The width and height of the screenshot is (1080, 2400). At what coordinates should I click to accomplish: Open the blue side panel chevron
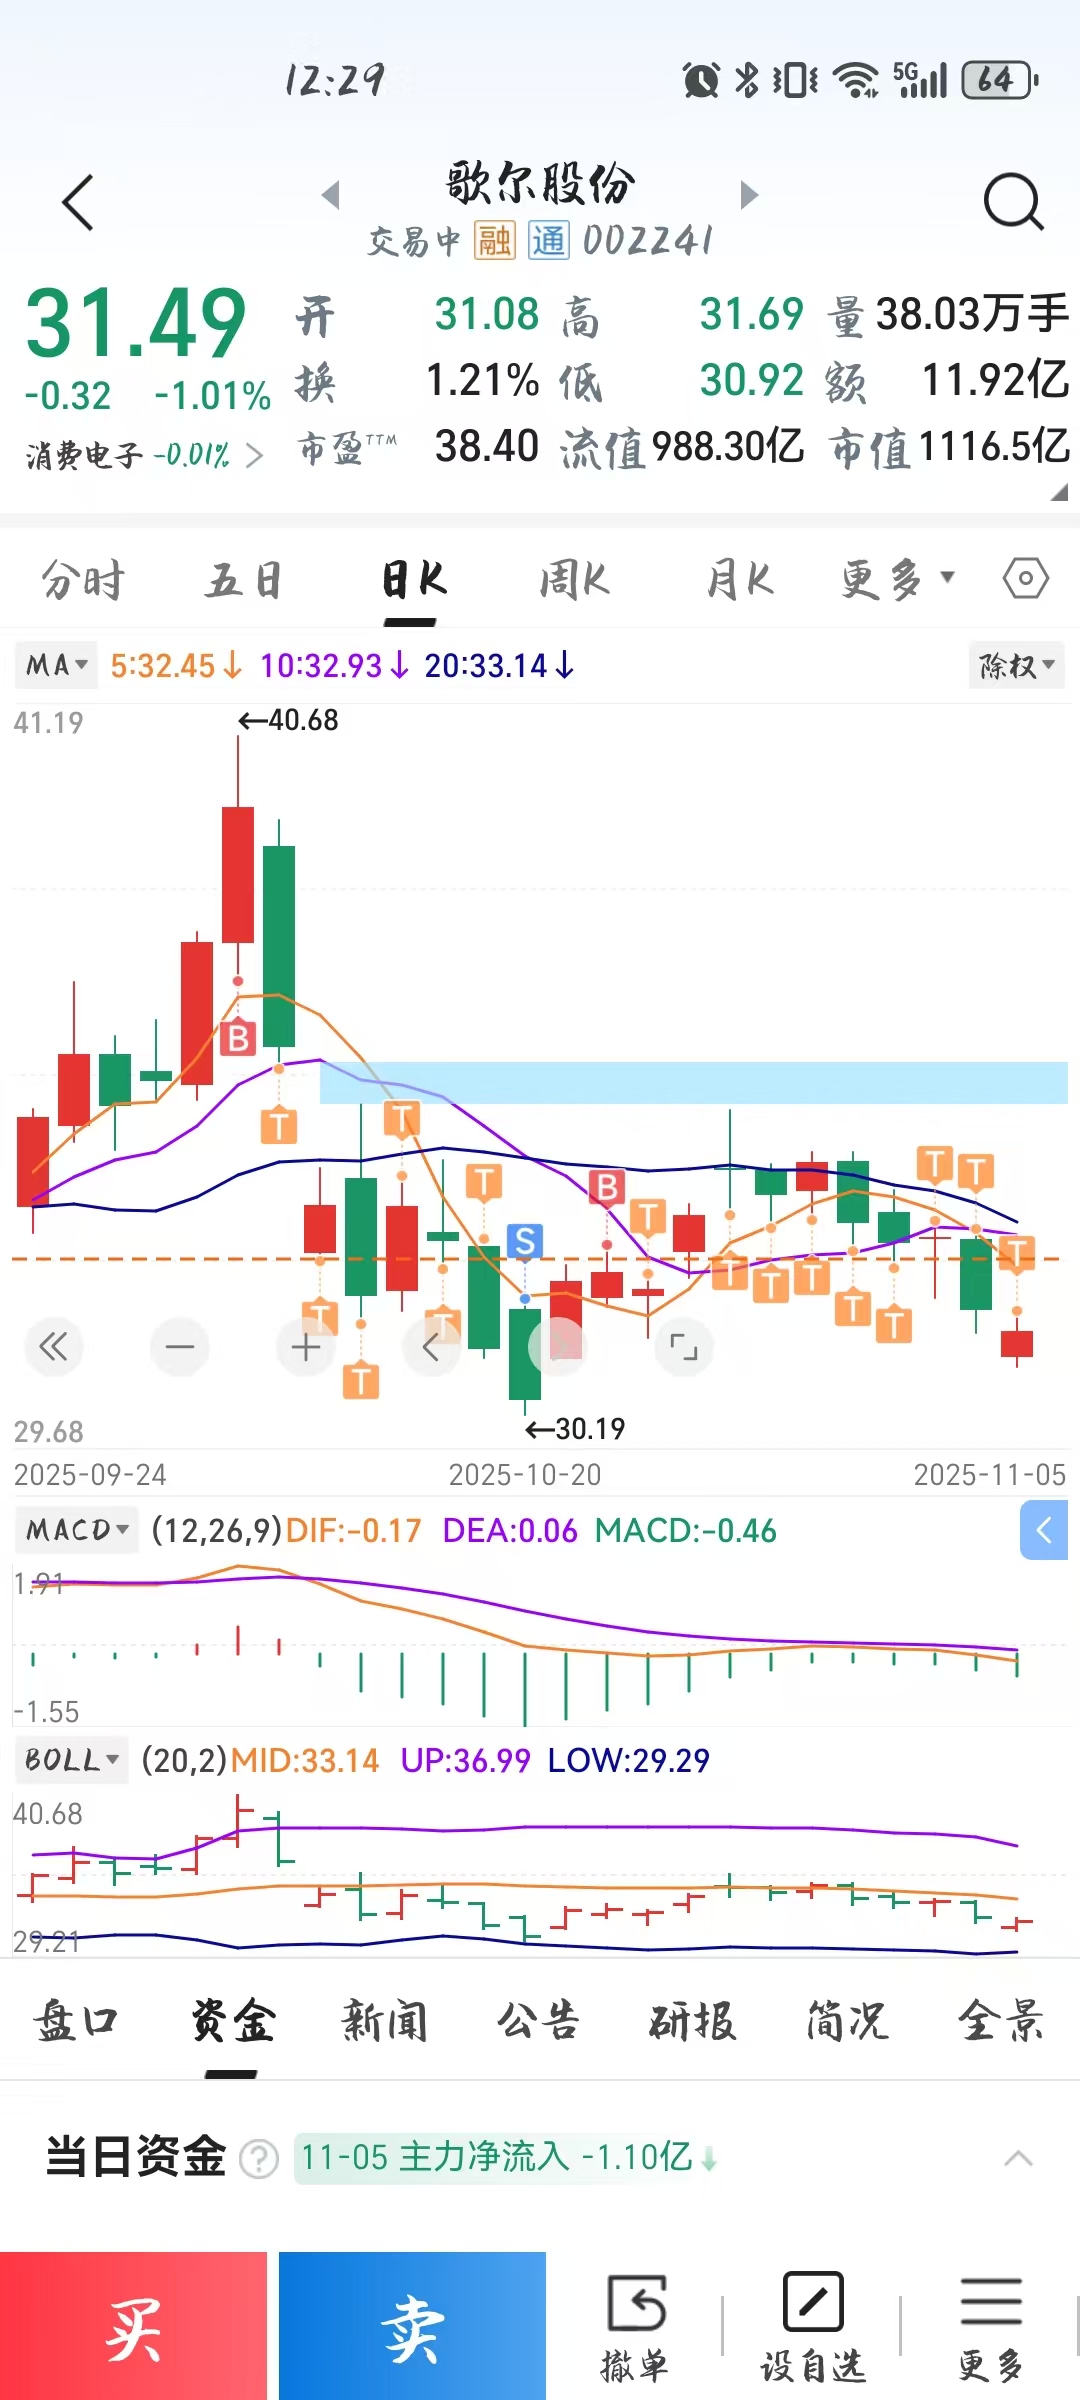(x=1044, y=1530)
